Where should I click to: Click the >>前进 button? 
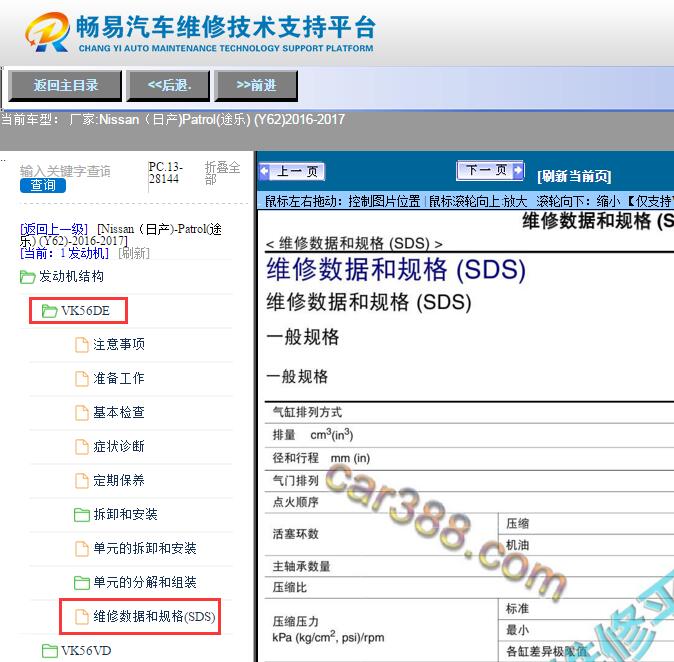pyautogui.click(x=256, y=86)
